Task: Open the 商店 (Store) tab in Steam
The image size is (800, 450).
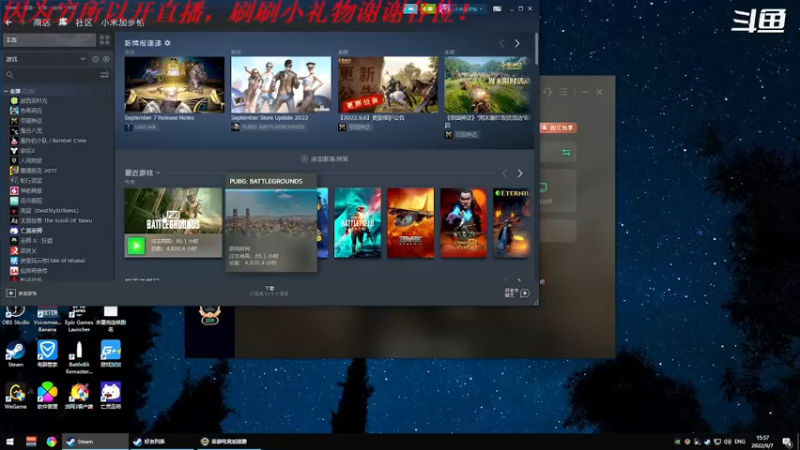Action: (x=42, y=22)
